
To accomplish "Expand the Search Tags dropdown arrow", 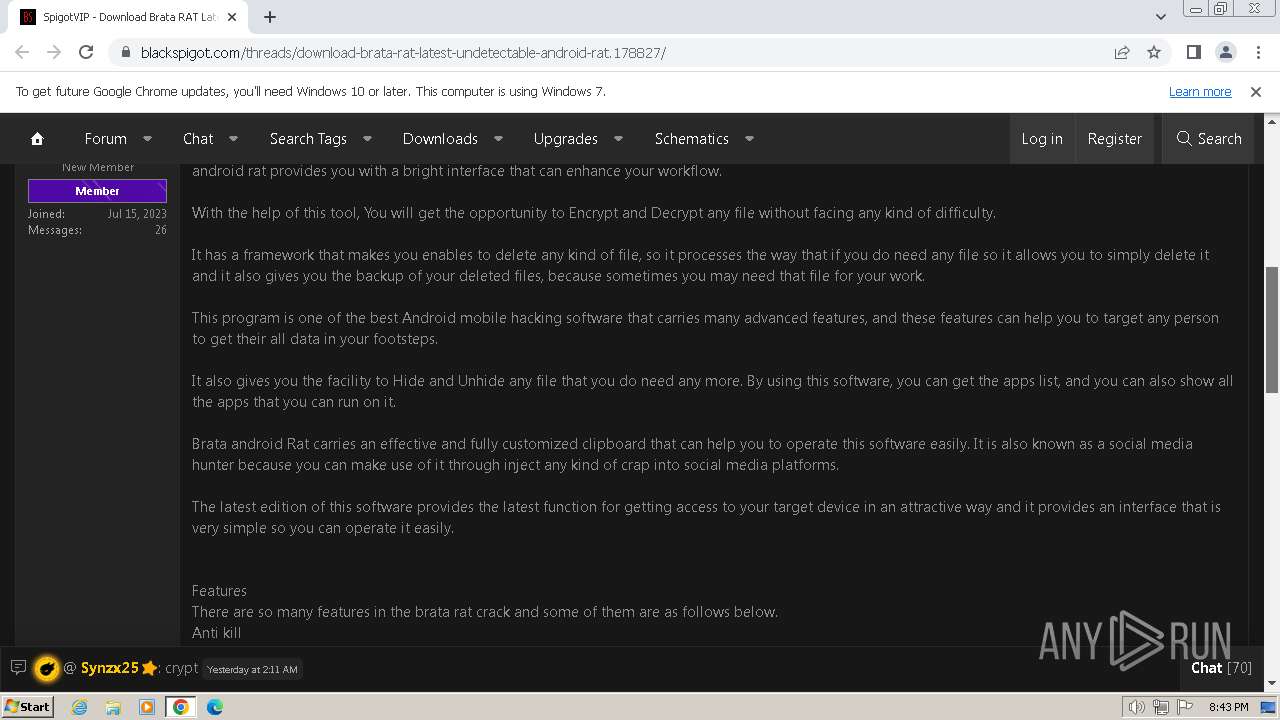I will (x=367, y=139).
